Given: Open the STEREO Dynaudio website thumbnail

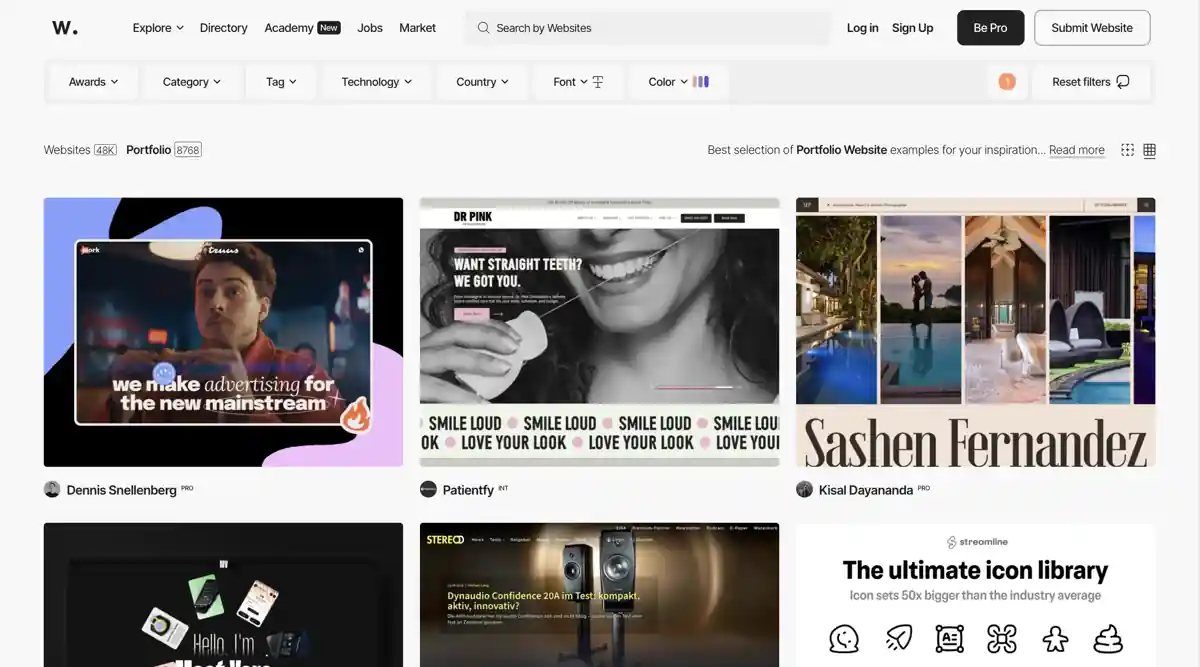Looking at the screenshot, I should coord(599,595).
